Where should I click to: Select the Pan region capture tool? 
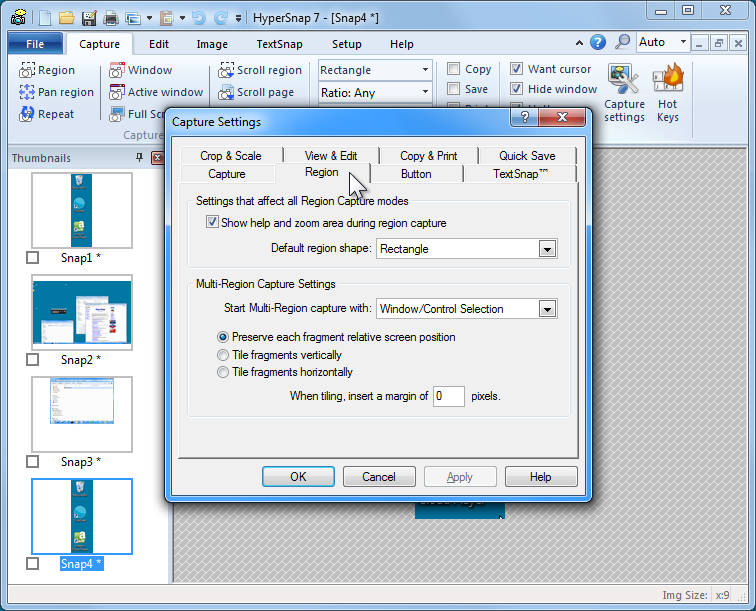(x=27, y=92)
